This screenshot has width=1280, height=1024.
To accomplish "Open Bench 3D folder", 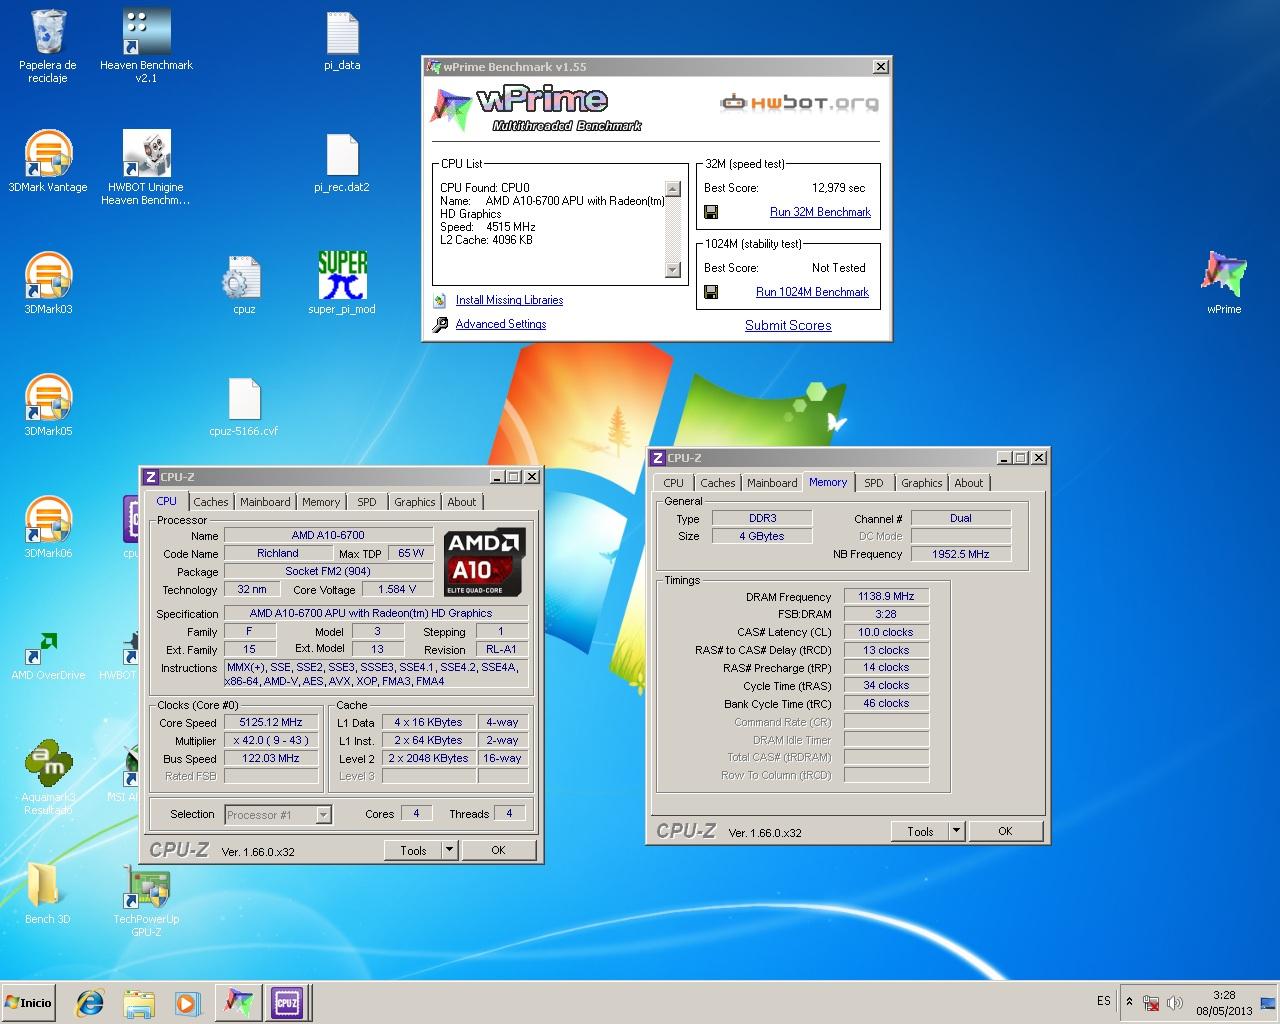I will click(x=48, y=894).
